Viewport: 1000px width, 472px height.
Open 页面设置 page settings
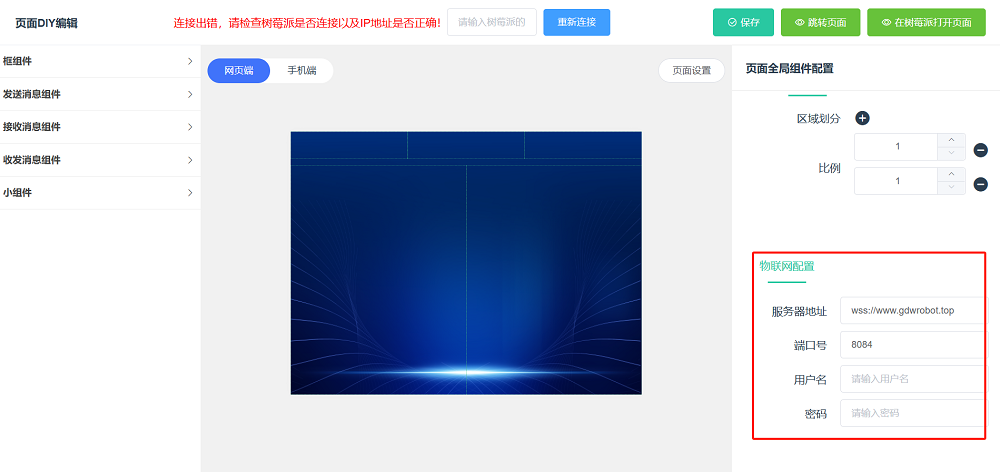click(x=691, y=71)
